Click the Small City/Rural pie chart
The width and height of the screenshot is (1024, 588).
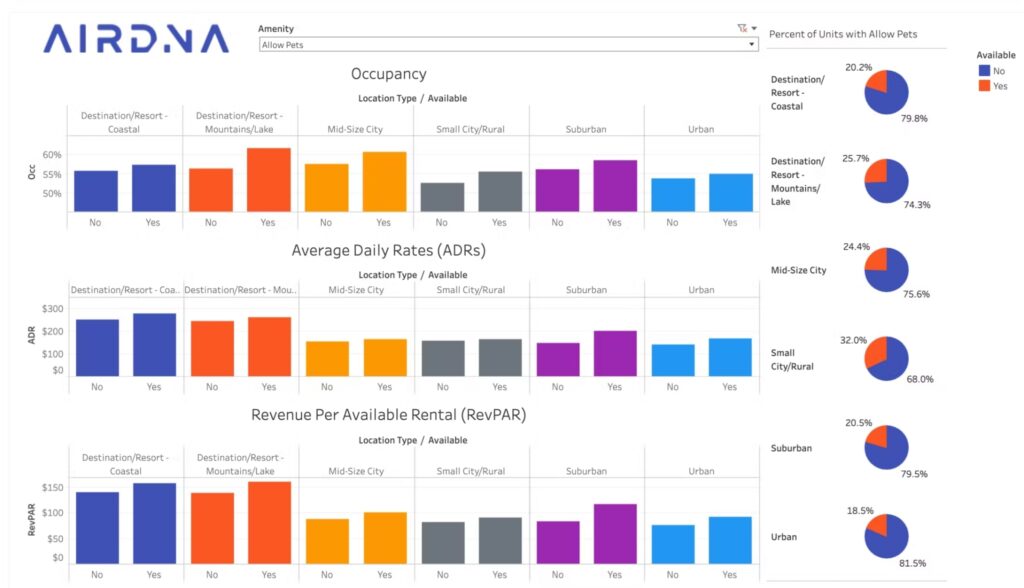(886, 359)
